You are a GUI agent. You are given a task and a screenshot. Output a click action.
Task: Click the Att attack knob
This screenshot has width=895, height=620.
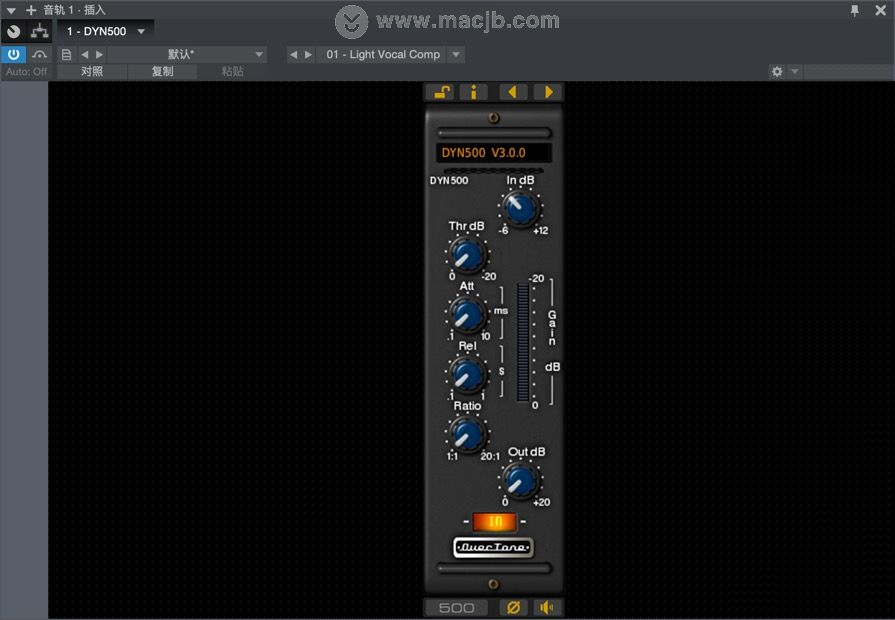(x=467, y=314)
